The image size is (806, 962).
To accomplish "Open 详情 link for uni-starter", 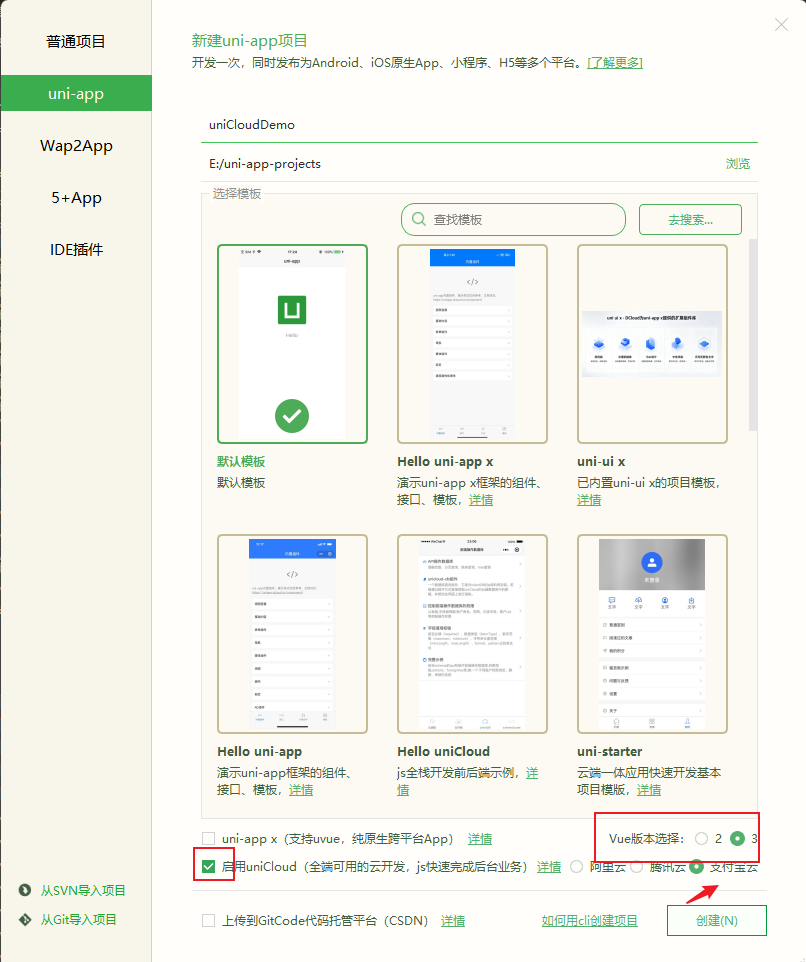I will tap(649, 790).
